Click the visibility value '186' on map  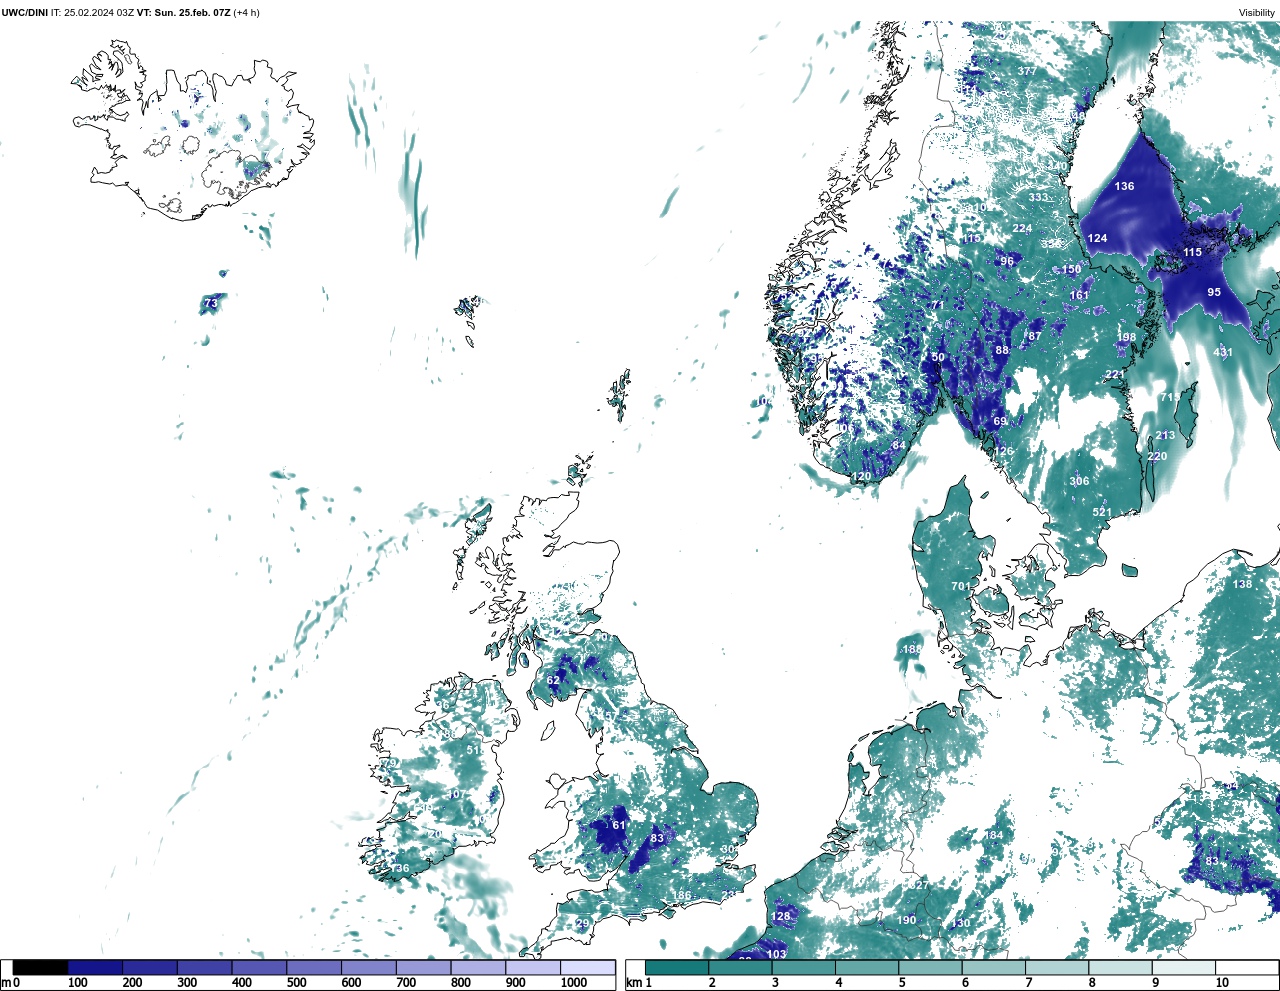tap(681, 896)
